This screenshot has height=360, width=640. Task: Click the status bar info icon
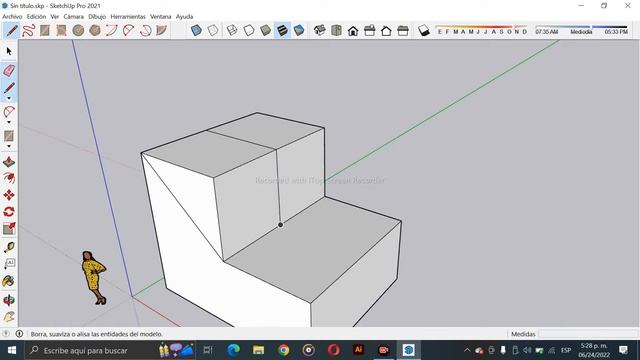[19, 334]
